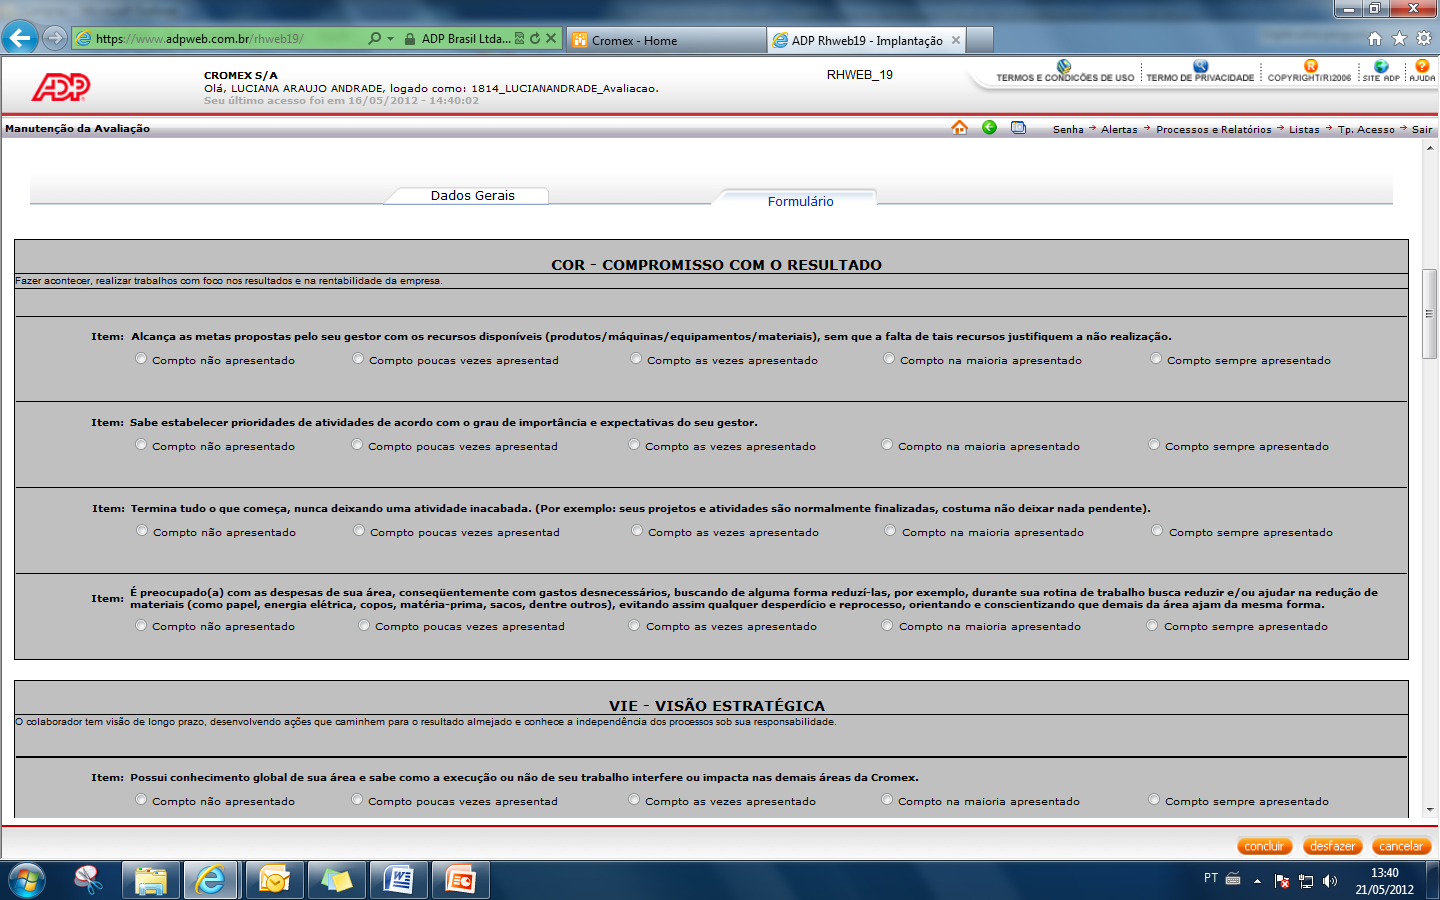Click the address bar search magnifier icon
The image size is (1440, 900).
point(374,38)
